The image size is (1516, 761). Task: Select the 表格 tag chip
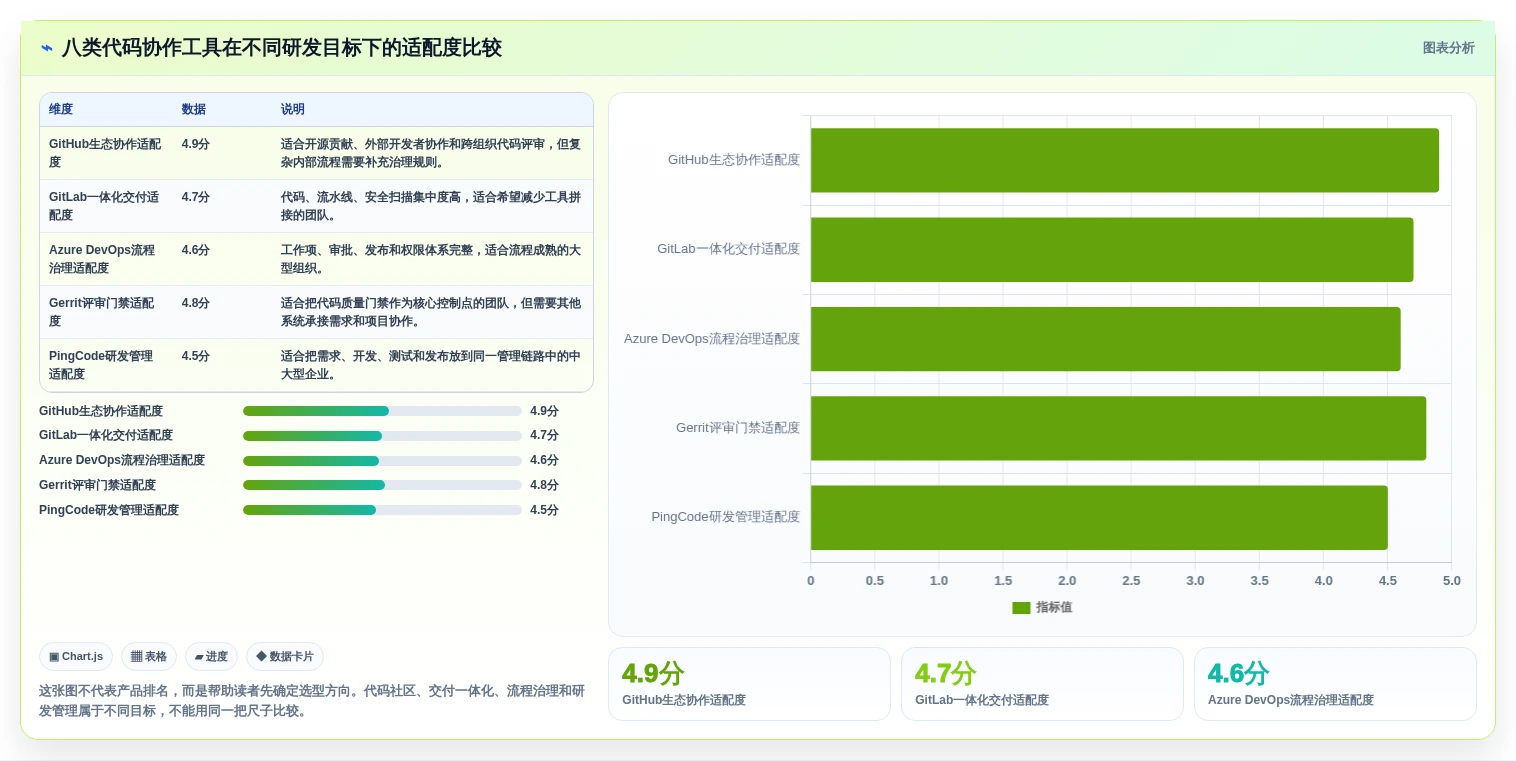pos(149,657)
